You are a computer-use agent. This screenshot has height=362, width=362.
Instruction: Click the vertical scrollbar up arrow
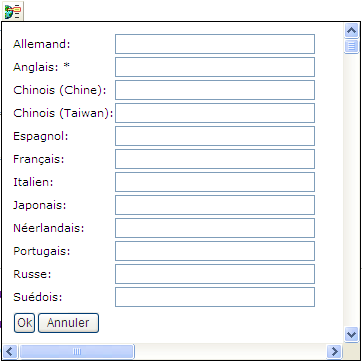point(351,31)
